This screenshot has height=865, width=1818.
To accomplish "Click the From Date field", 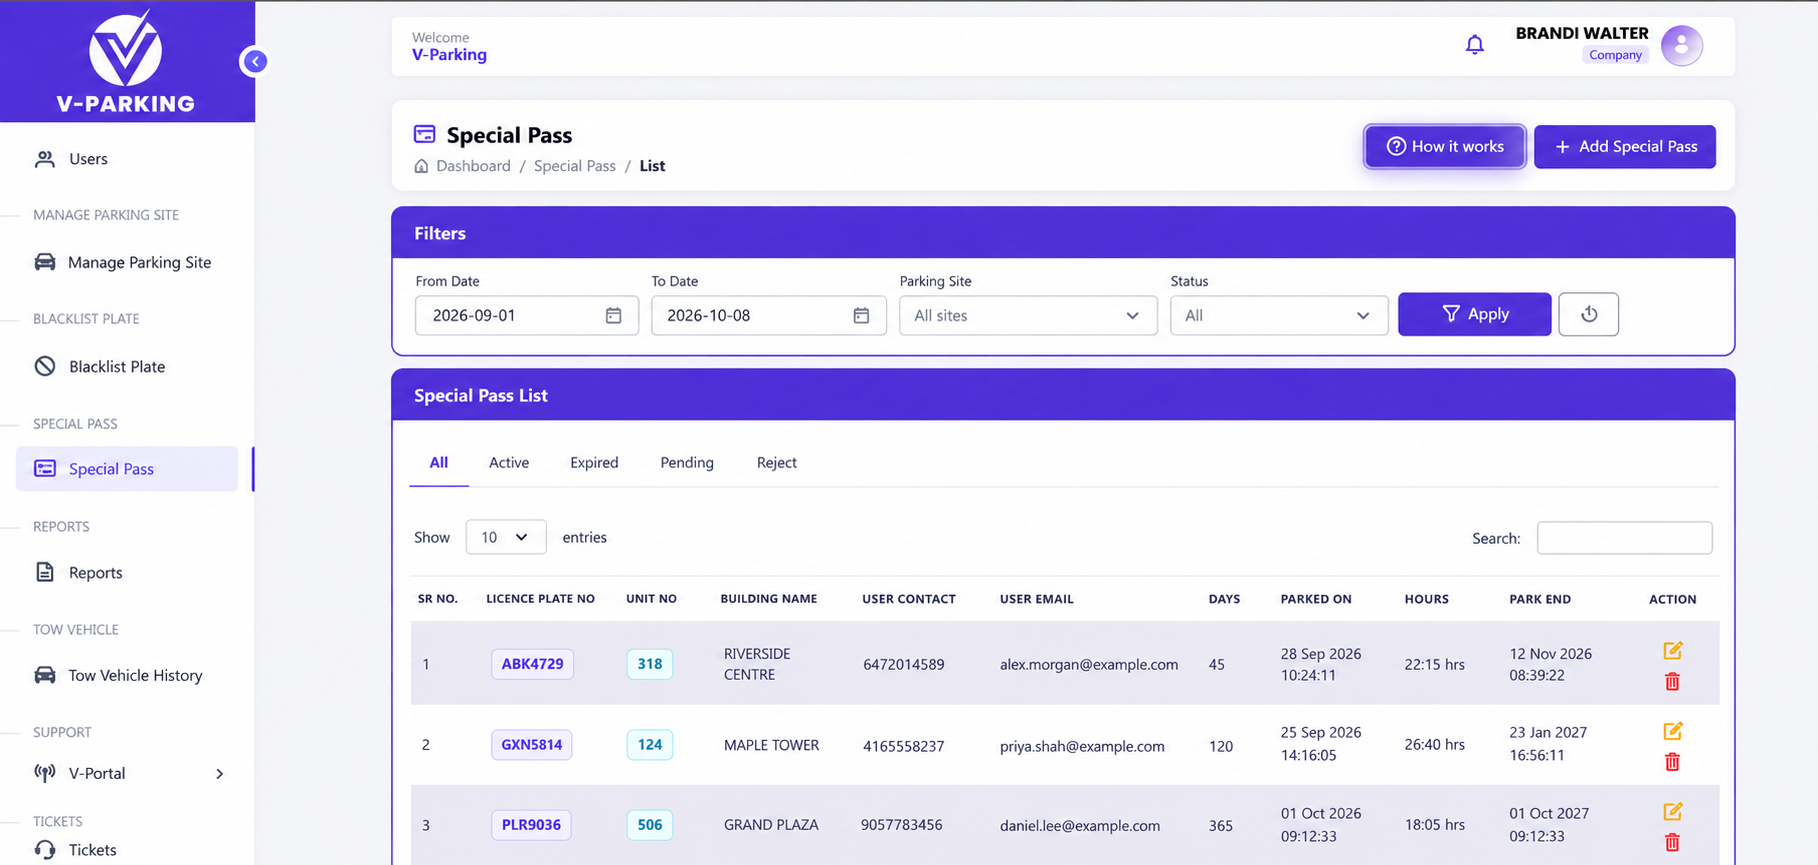I will click(527, 316).
